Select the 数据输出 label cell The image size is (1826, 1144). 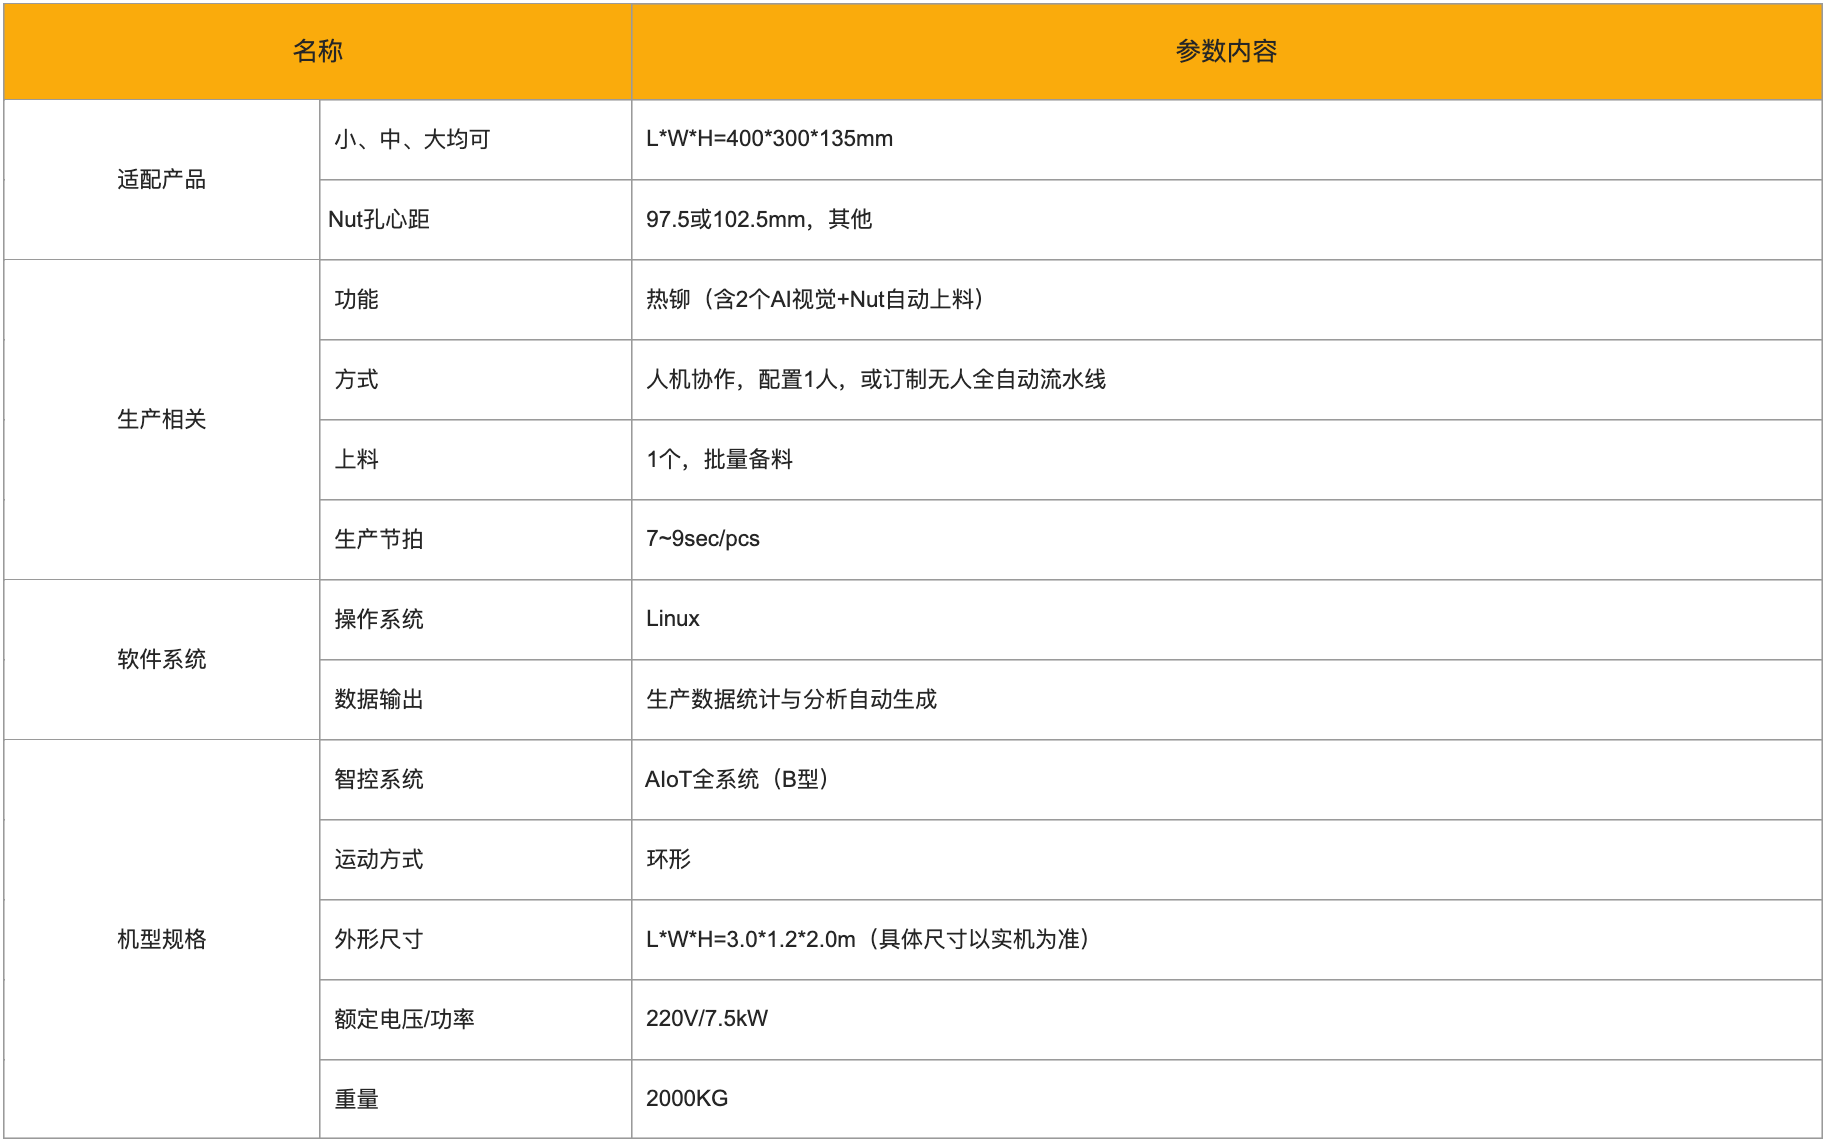tap(379, 700)
